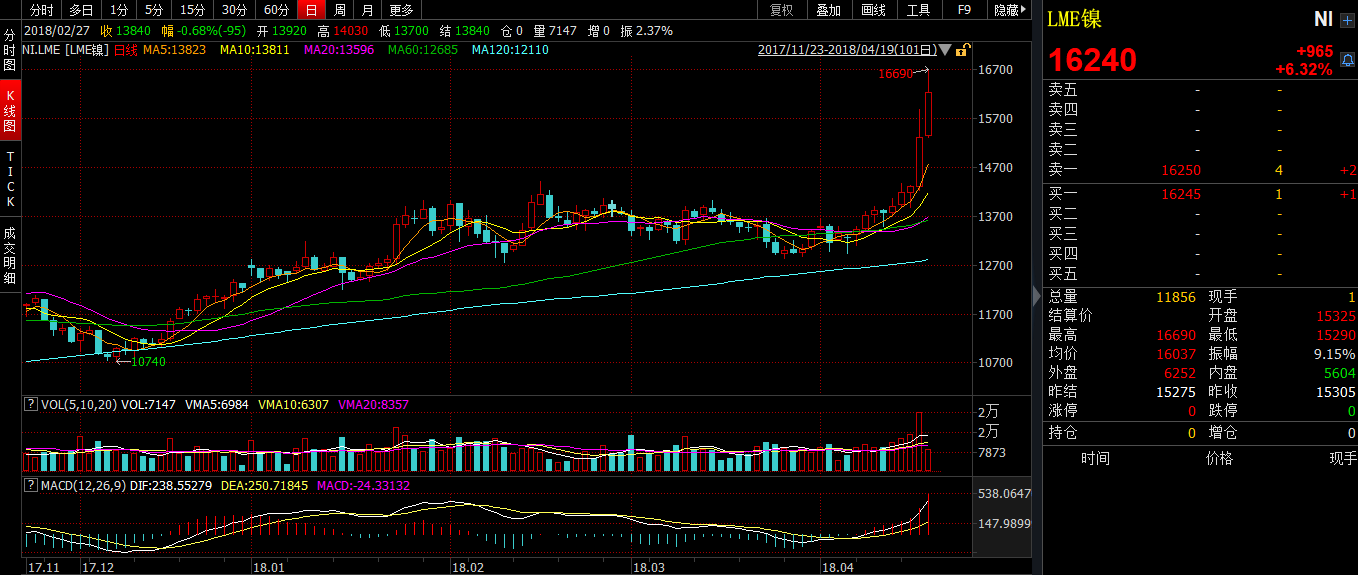Click the price alert bell icon
The image size is (1358, 575).
(x=1347, y=60)
